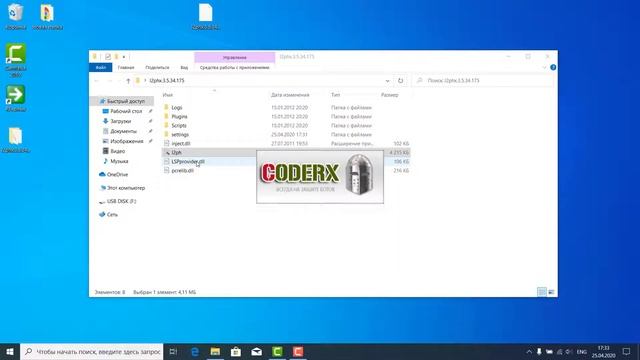Switch to the Главная ribbon tab
The height and width of the screenshot is (360, 640).
click(x=126, y=67)
